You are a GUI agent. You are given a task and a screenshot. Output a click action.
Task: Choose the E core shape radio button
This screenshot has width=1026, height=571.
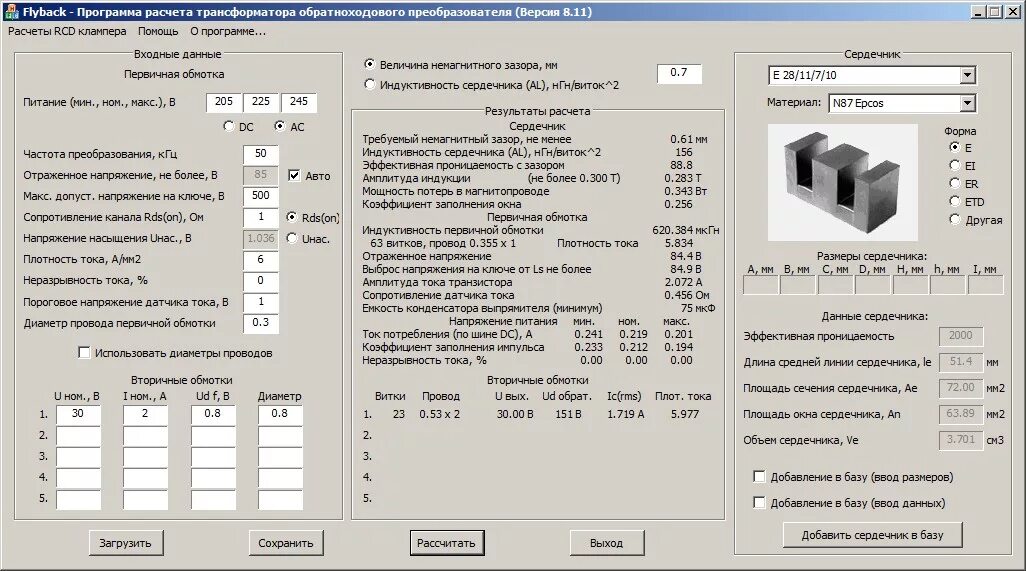(x=955, y=147)
